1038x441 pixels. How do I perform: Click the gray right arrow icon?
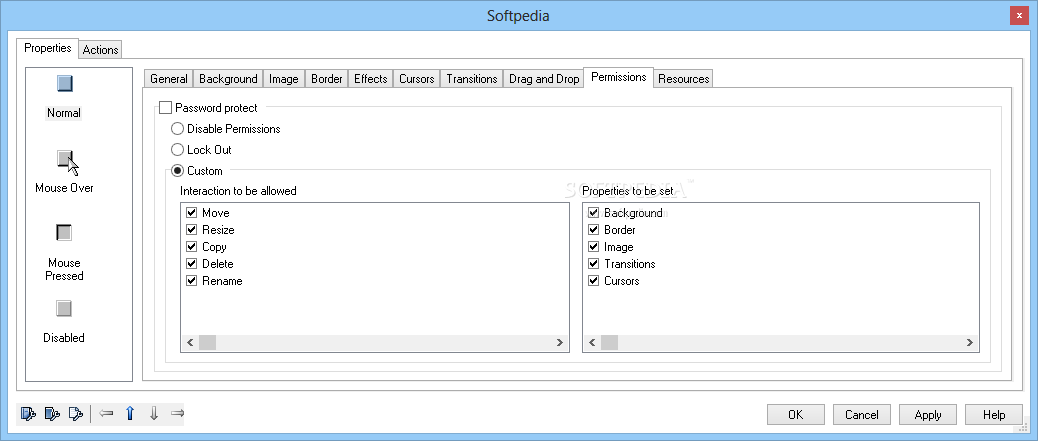coord(177,414)
